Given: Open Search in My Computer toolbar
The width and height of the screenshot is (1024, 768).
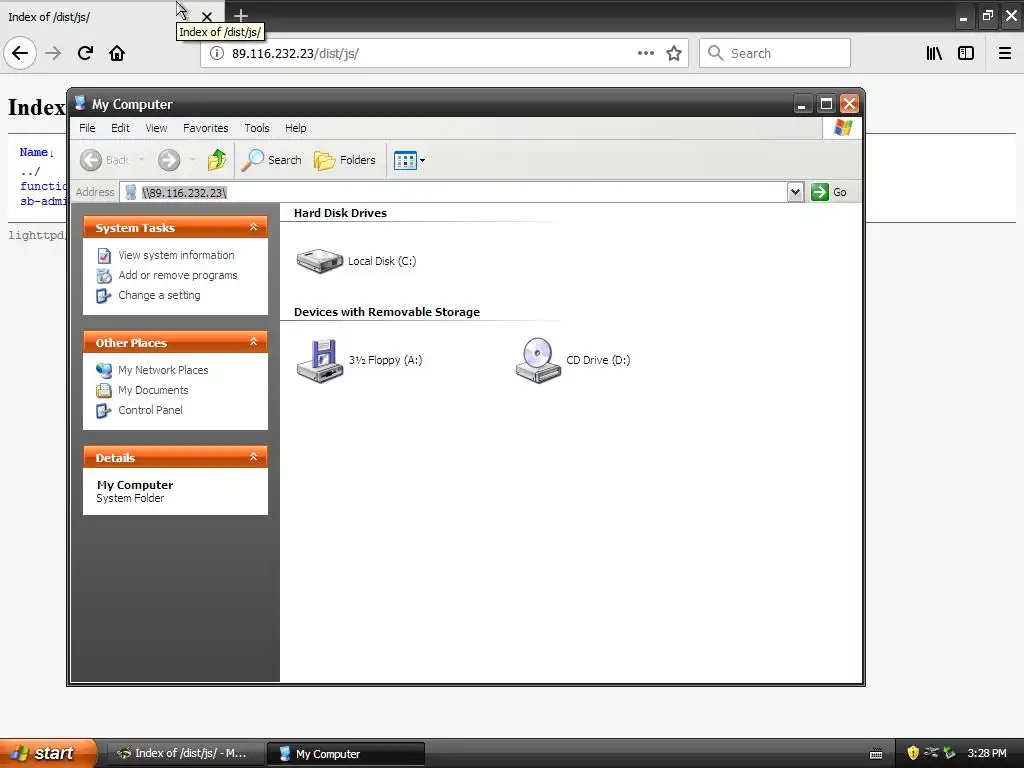Looking at the screenshot, I should tap(271, 160).
